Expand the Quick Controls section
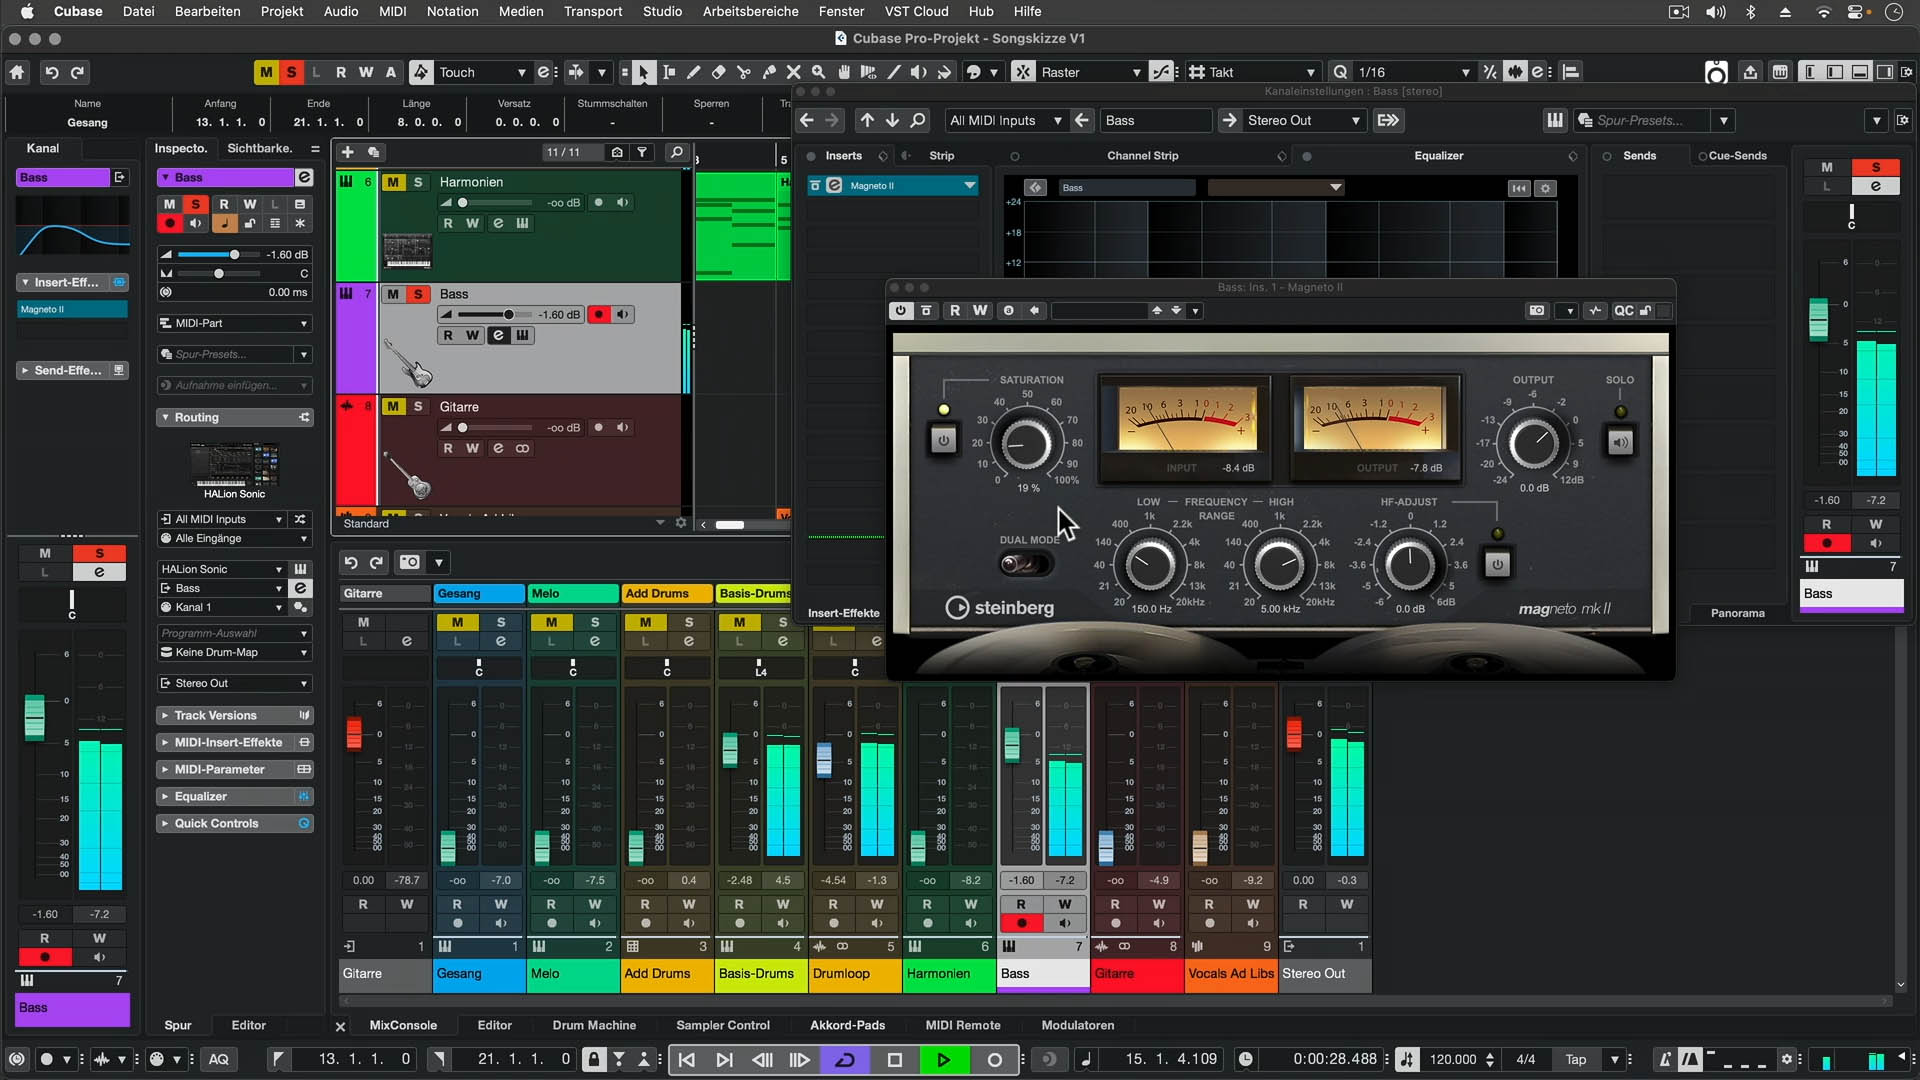This screenshot has height=1080, width=1920. click(235, 824)
